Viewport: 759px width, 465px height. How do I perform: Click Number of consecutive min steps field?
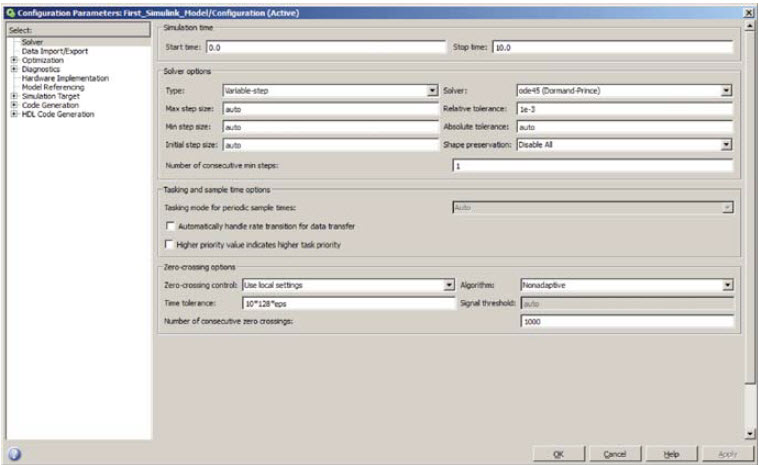pyautogui.click(x=592, y=165)
